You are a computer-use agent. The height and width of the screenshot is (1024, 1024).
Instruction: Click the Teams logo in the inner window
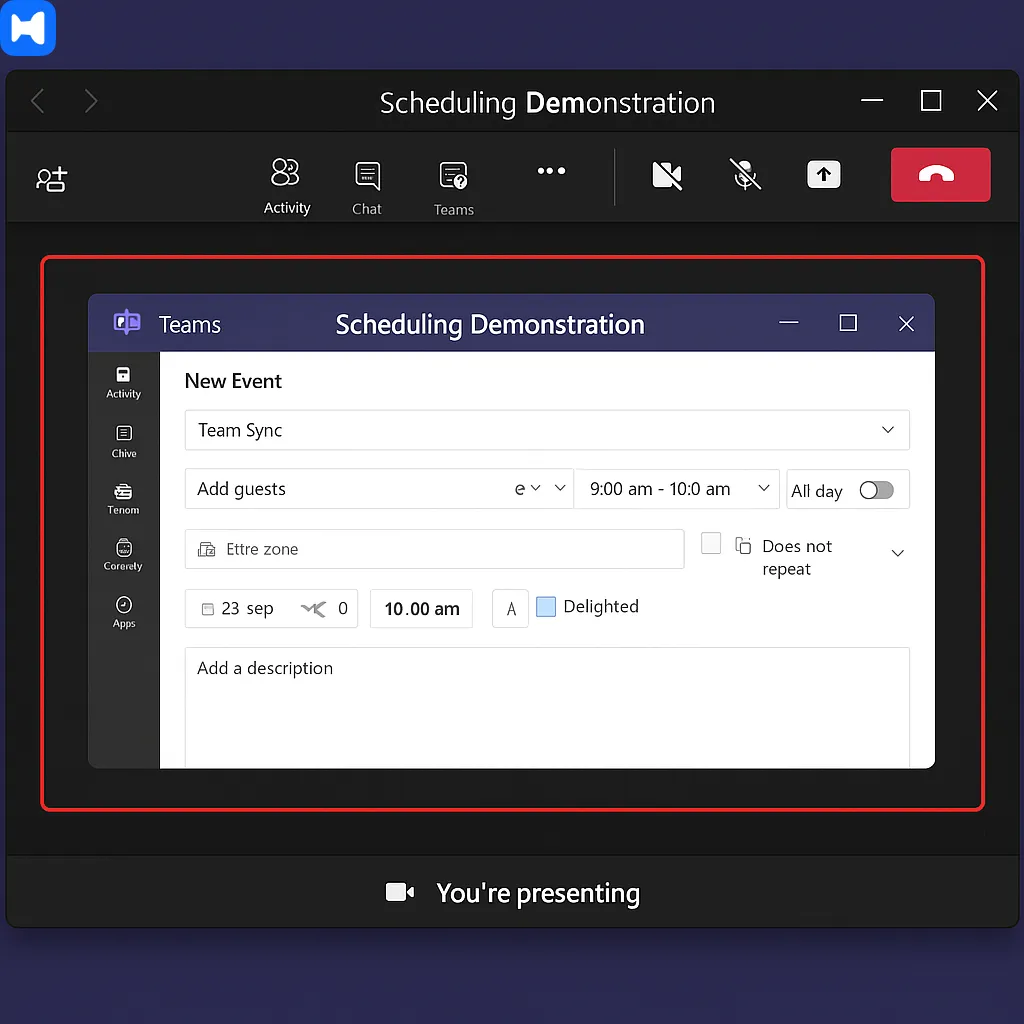coord(127,322)
